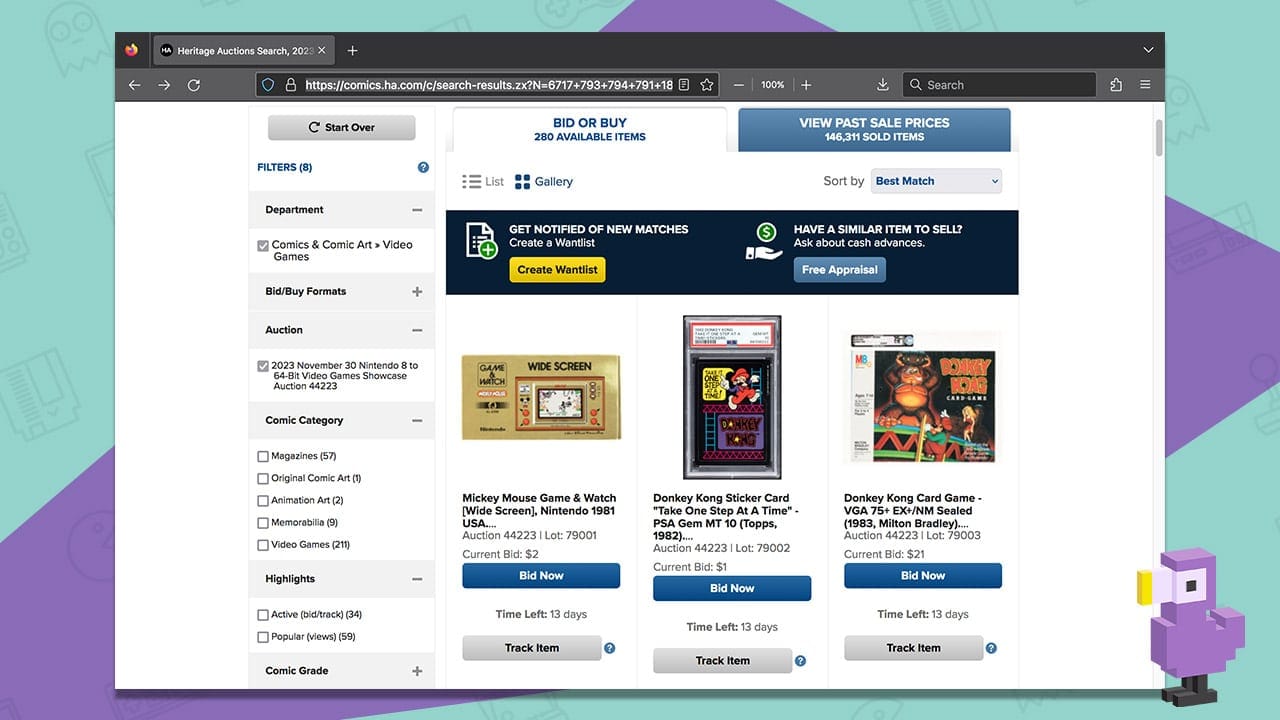The width and height of the screenshot is (1280, 720).
Task: Check the Original Comic Art (1) category
Action: coord(263,478)
